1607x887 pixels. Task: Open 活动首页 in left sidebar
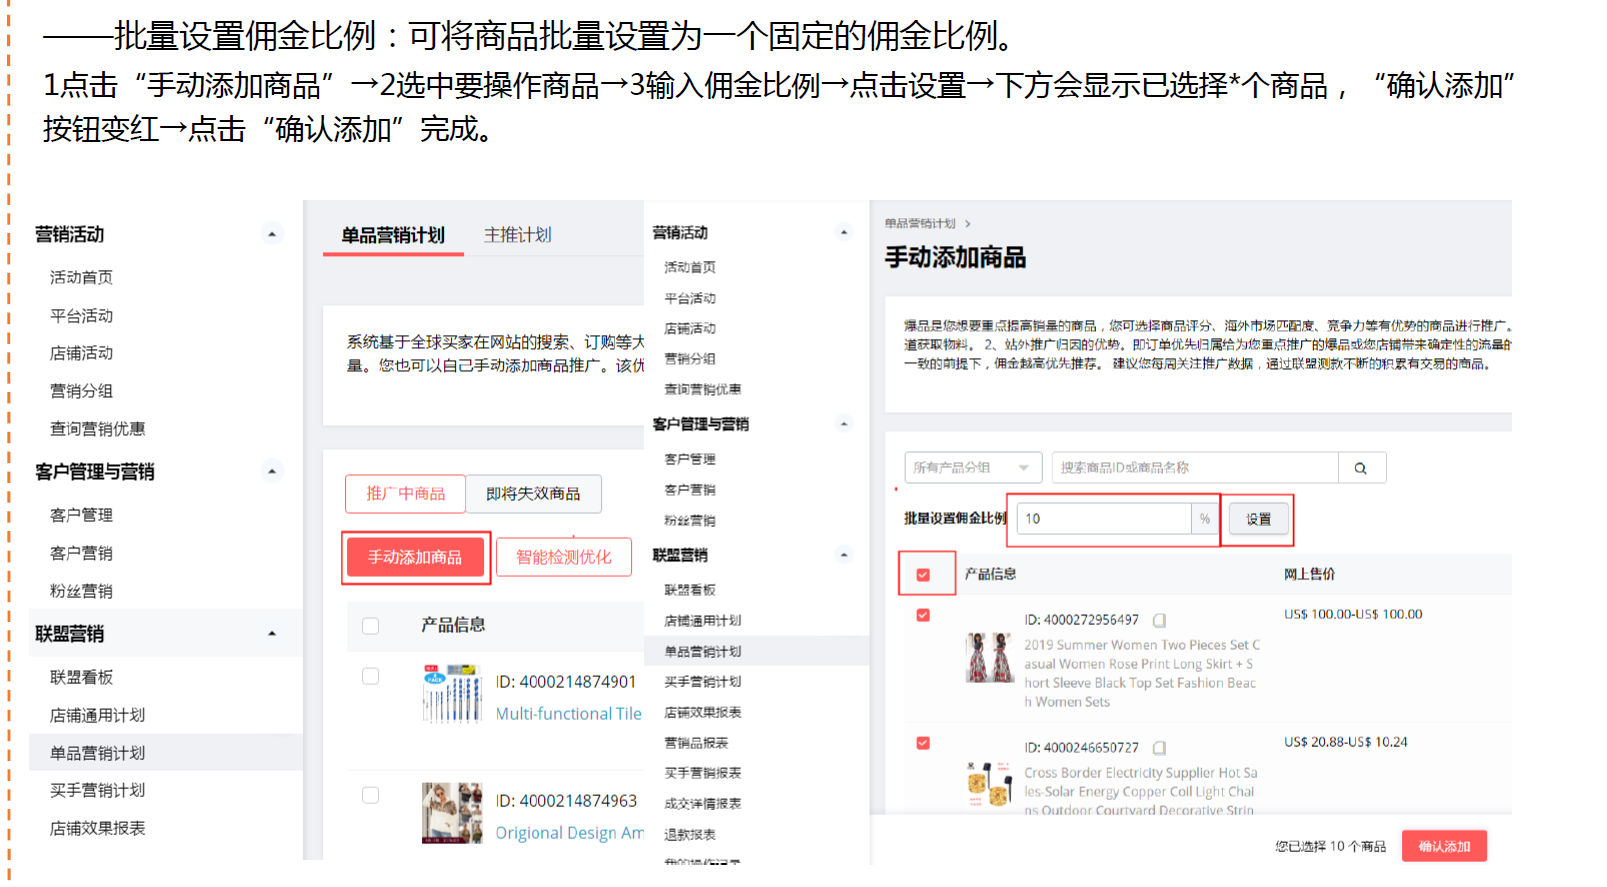tap(82, 277)
